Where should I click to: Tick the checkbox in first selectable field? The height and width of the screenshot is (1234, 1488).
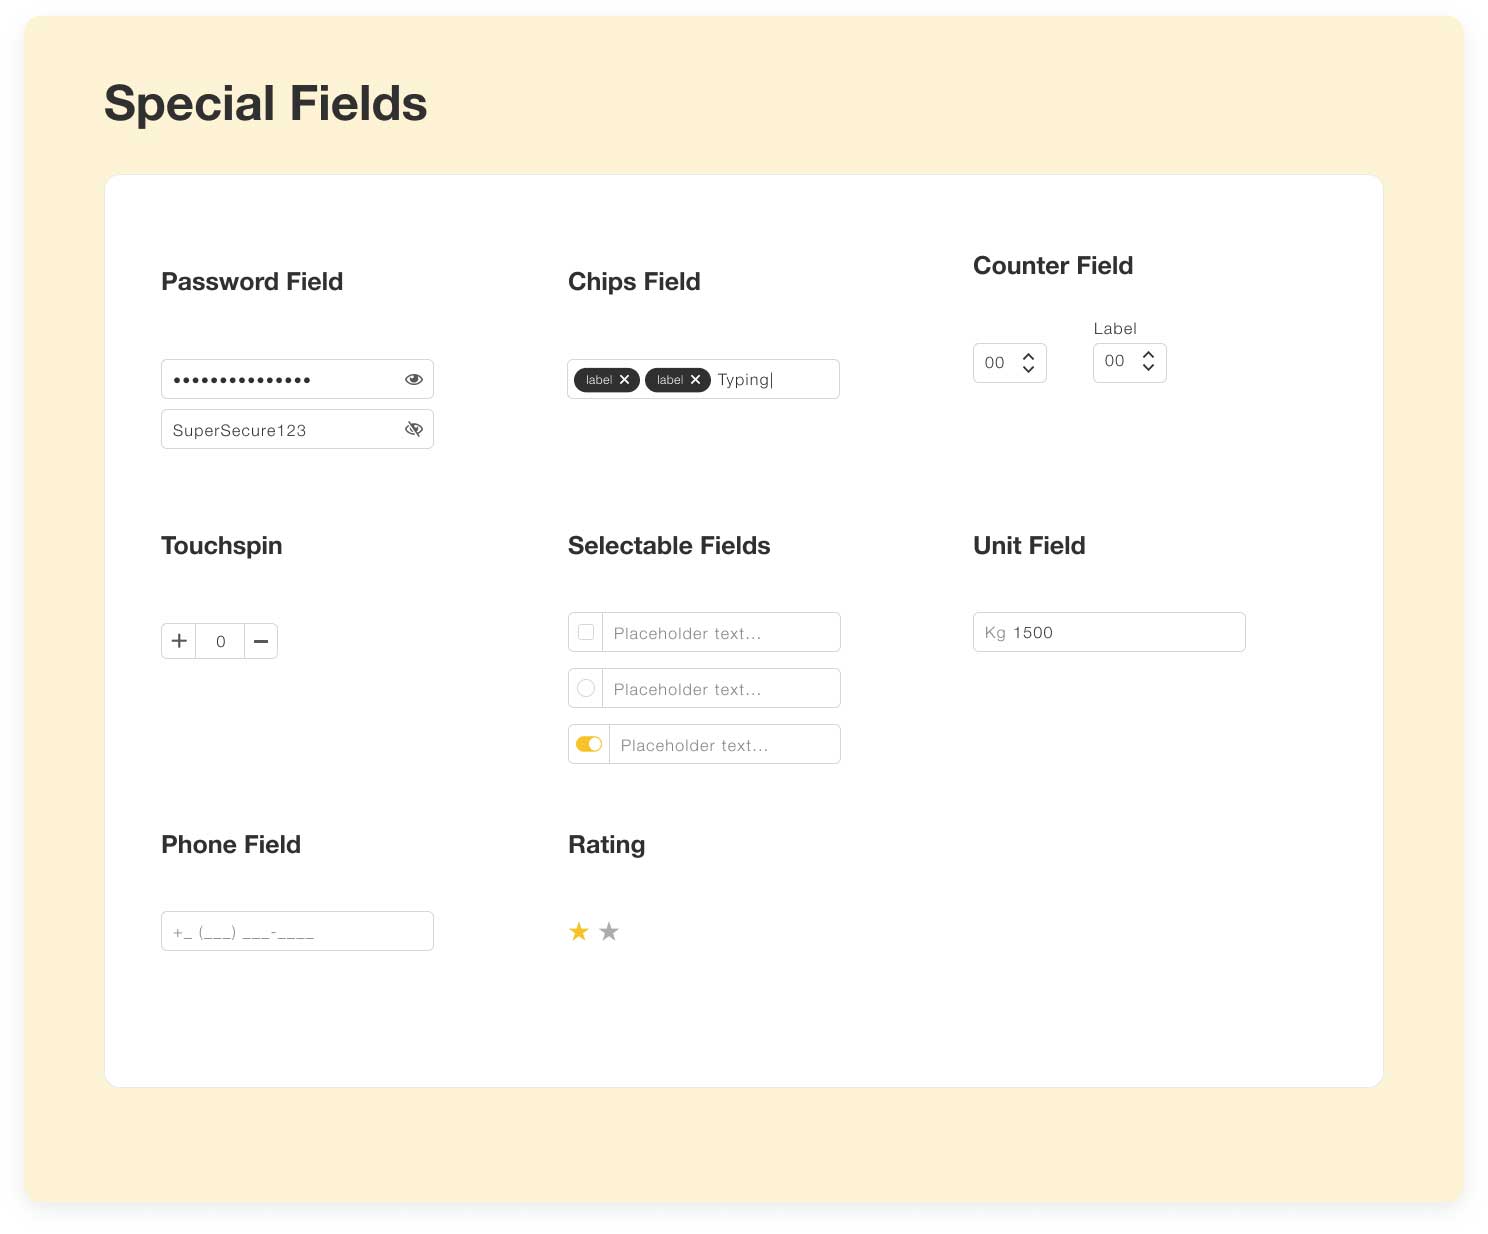point(586,632)
